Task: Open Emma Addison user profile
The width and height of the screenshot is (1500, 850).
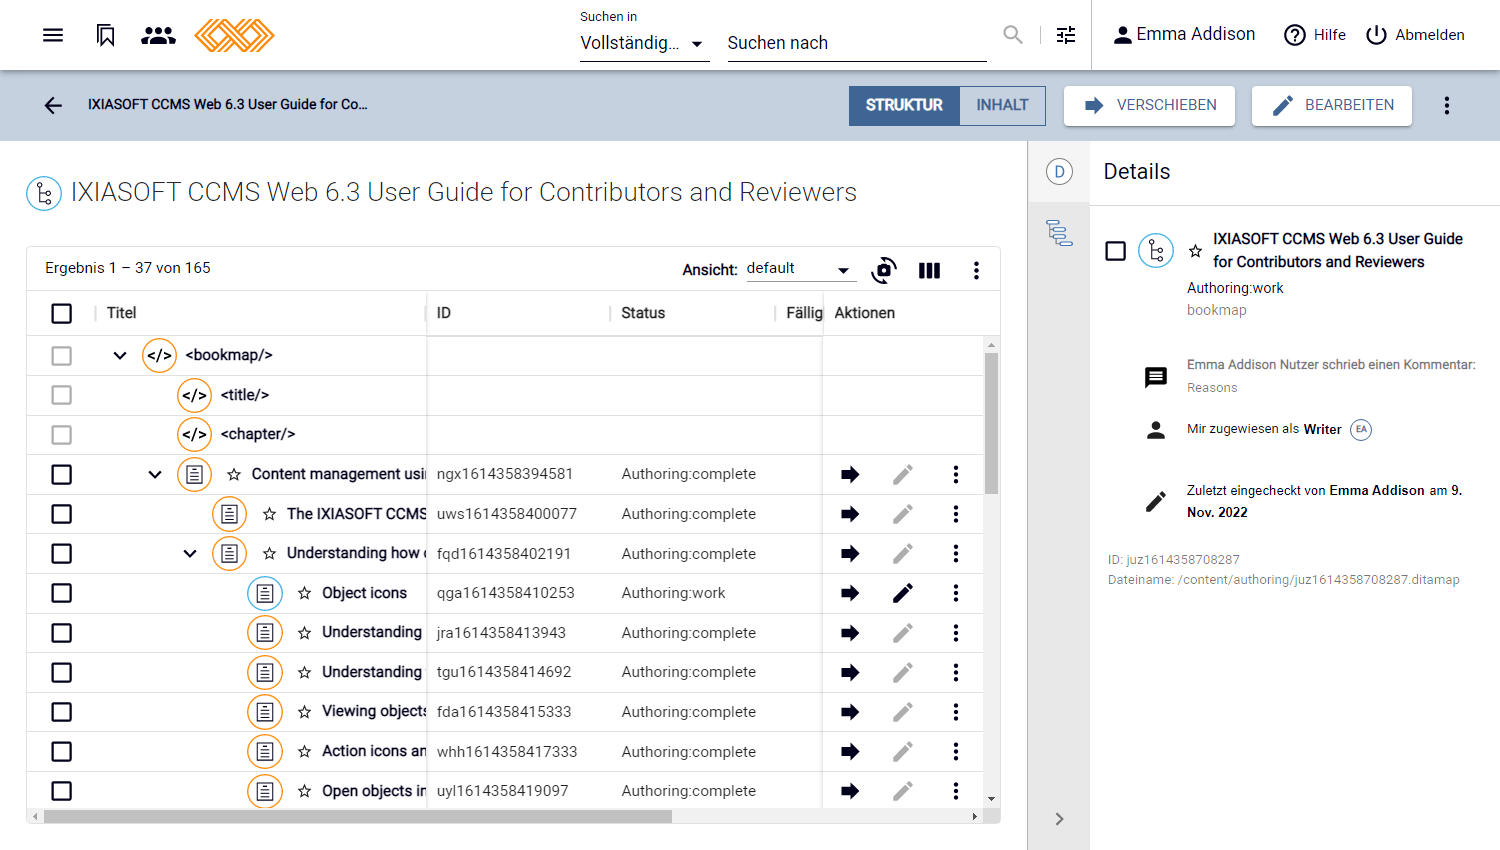Action: [x=1184, y=35]
